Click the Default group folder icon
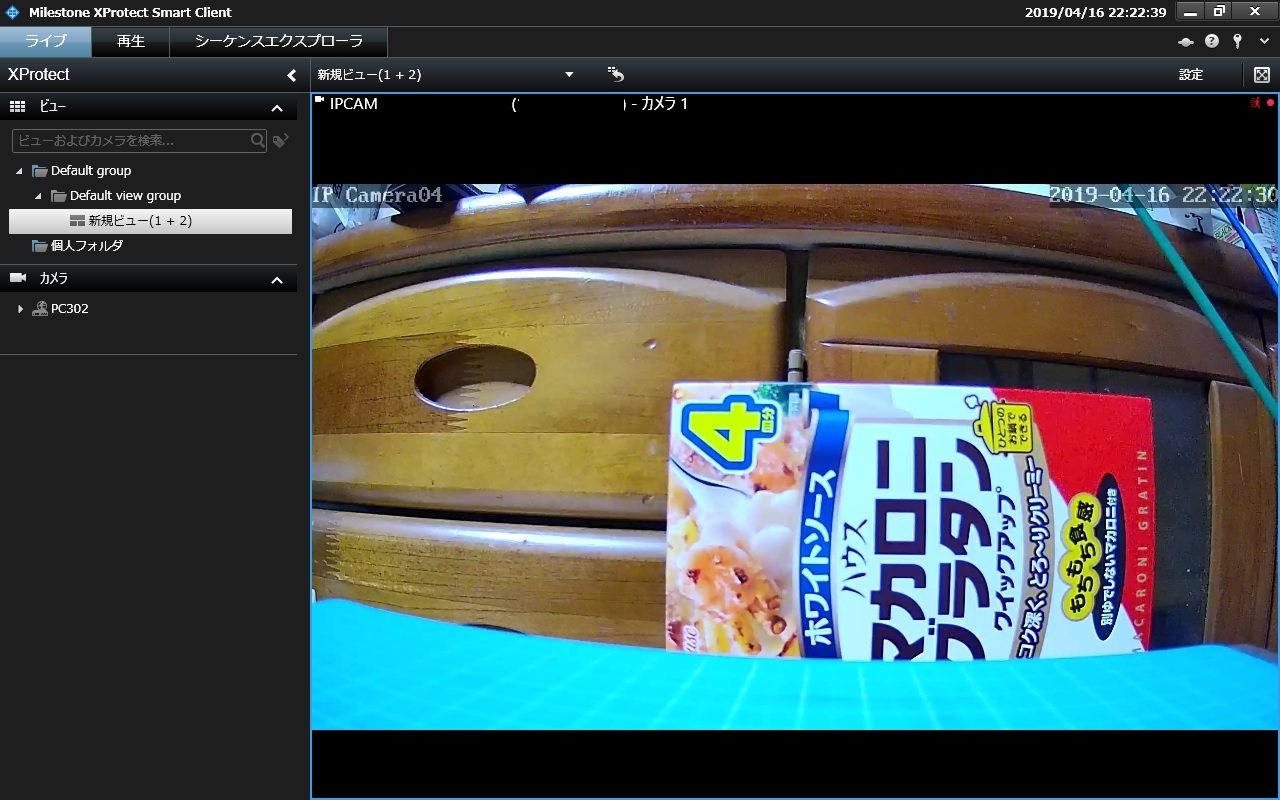Image resolution: width=1280 pixels, height=800 pixels. tap(39, 171)
